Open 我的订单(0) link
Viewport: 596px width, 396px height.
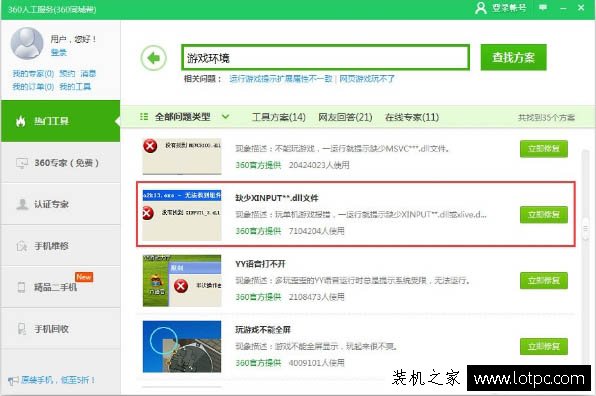[33, 87]
